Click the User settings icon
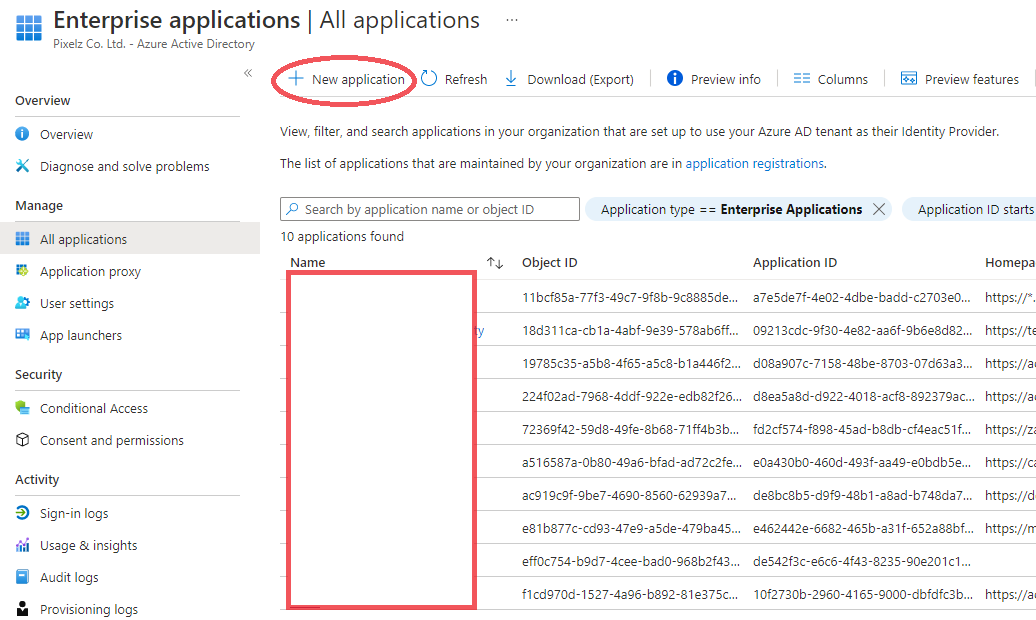1036x620 pixels. pyautogui.click(x=22, y=302)
